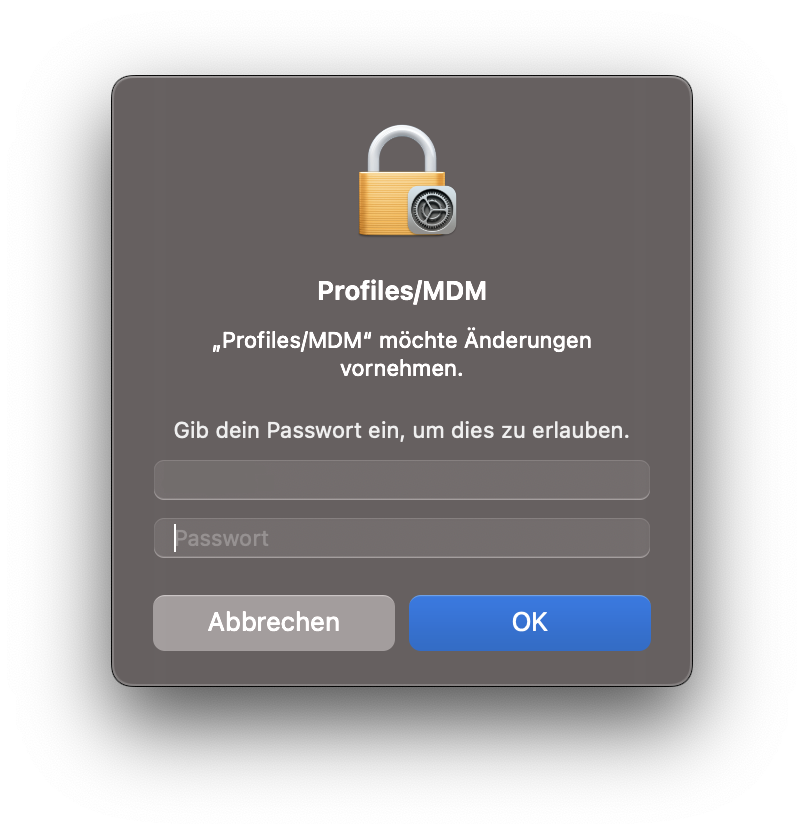Dismiss the dialog using Abbrechen
The height and width of the screenshot is (834, 804).
coord(273,622)
